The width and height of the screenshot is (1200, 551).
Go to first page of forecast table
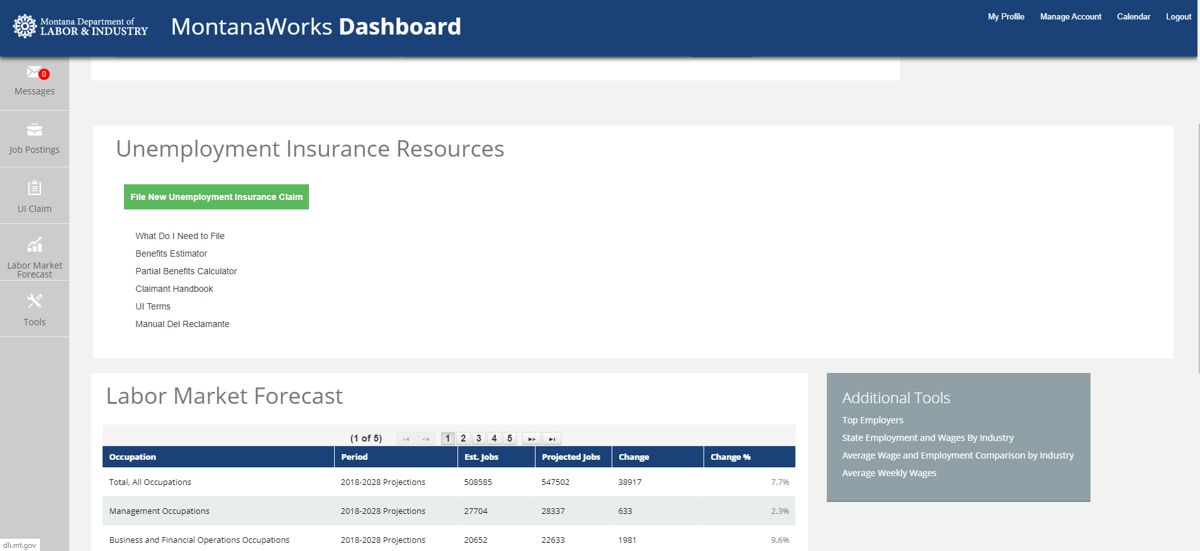(x=406, y=439)
